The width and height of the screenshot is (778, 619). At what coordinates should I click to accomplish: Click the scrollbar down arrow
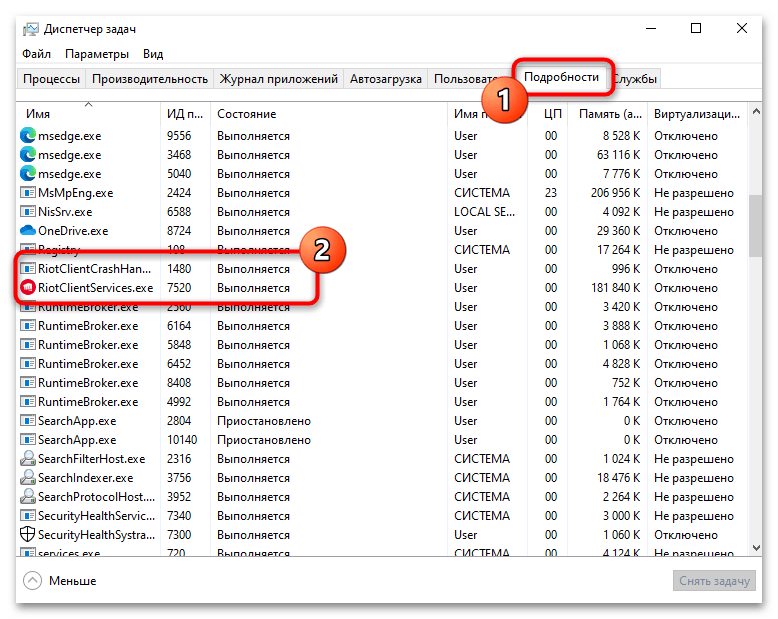pyautogui.click(x=756, y=548)
